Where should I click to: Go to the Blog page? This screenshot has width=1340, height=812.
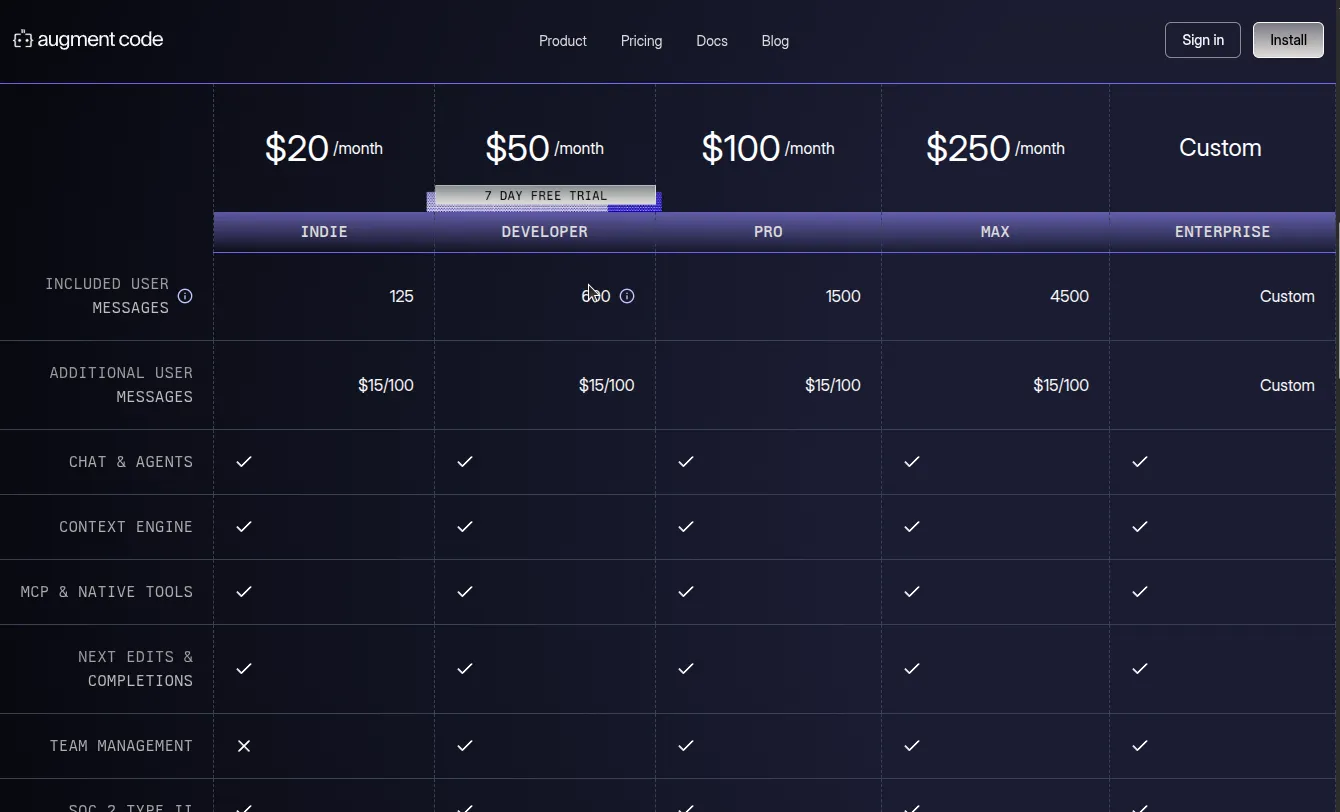pos(775,41)
